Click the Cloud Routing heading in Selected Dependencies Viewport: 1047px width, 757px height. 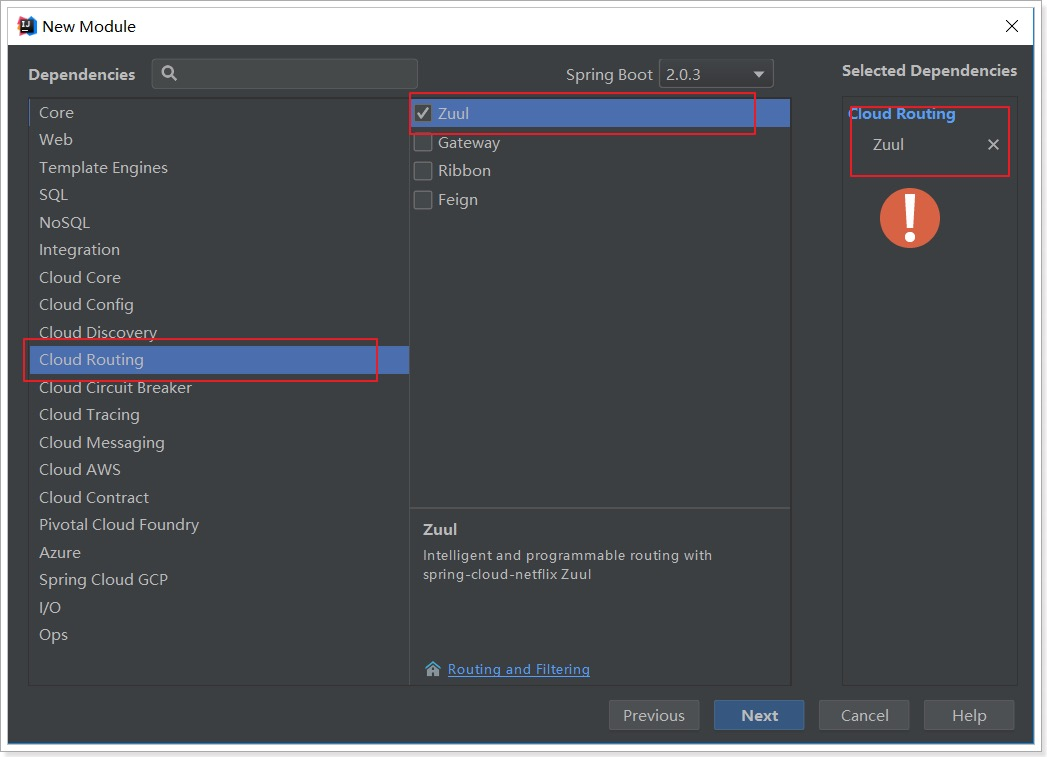coord(902,113)
